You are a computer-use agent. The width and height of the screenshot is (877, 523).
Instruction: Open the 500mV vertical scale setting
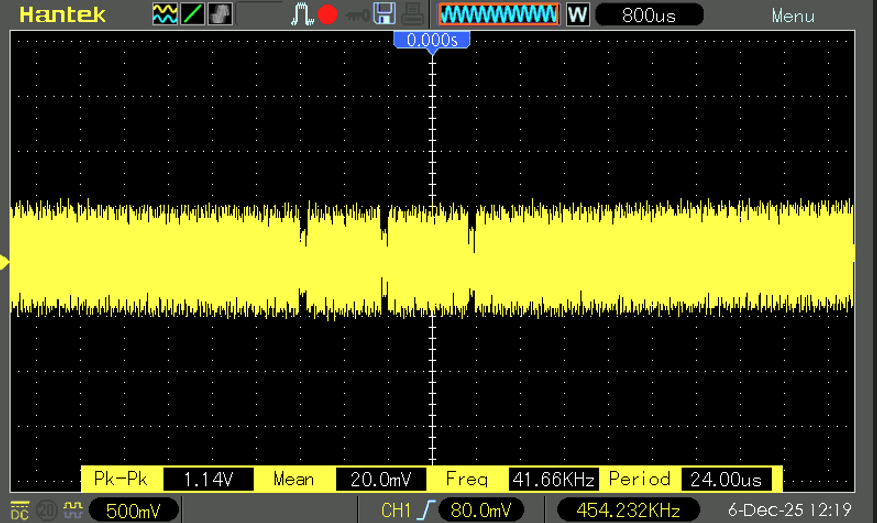pos(134,511)
